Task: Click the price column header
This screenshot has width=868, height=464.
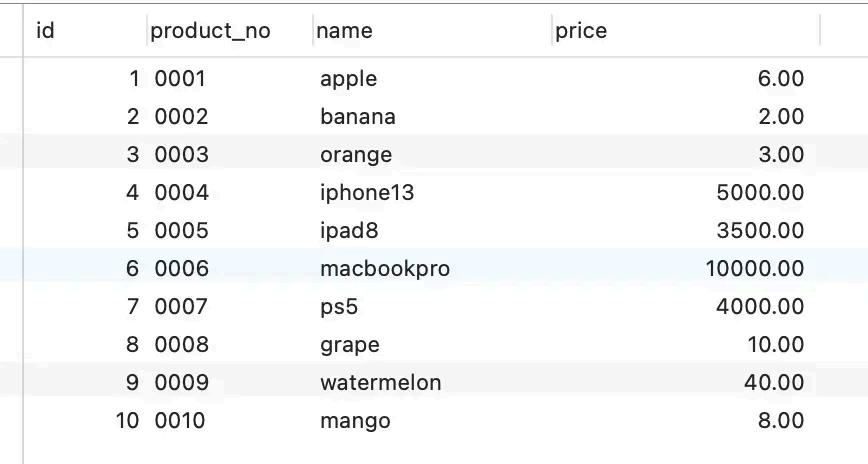Action: tap(581, 31)
